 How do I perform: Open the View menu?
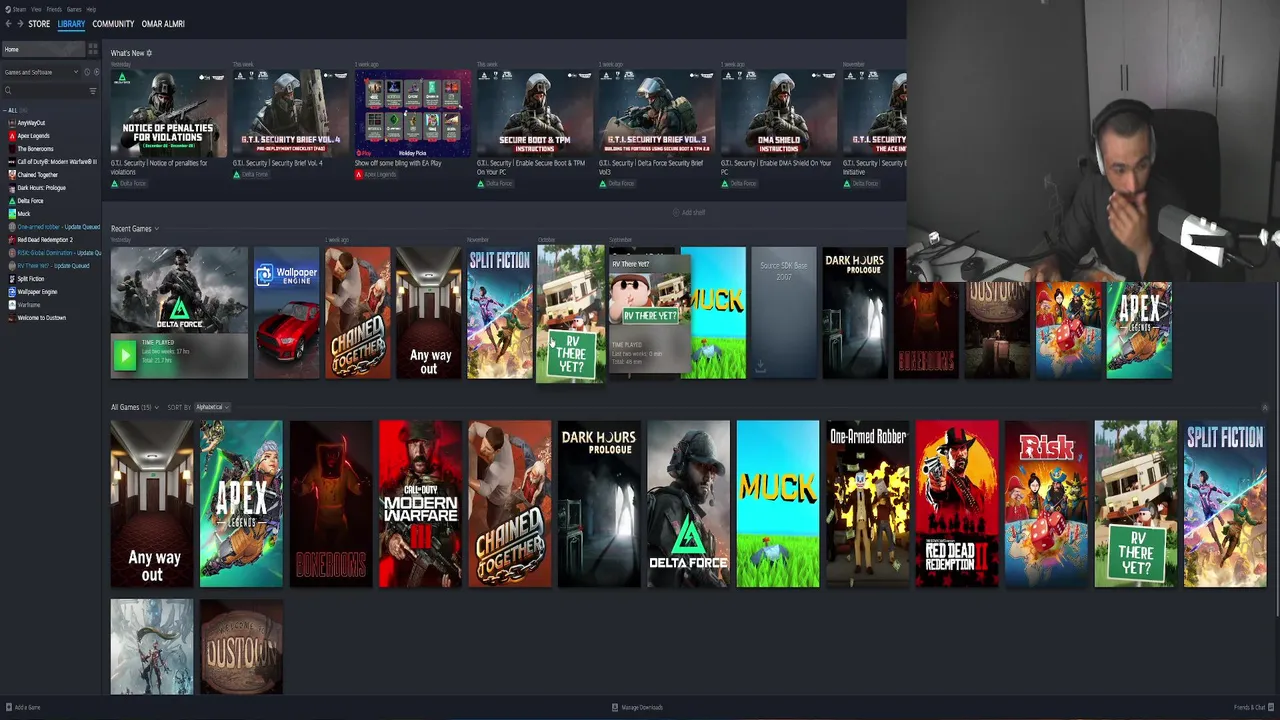point(36,9)
